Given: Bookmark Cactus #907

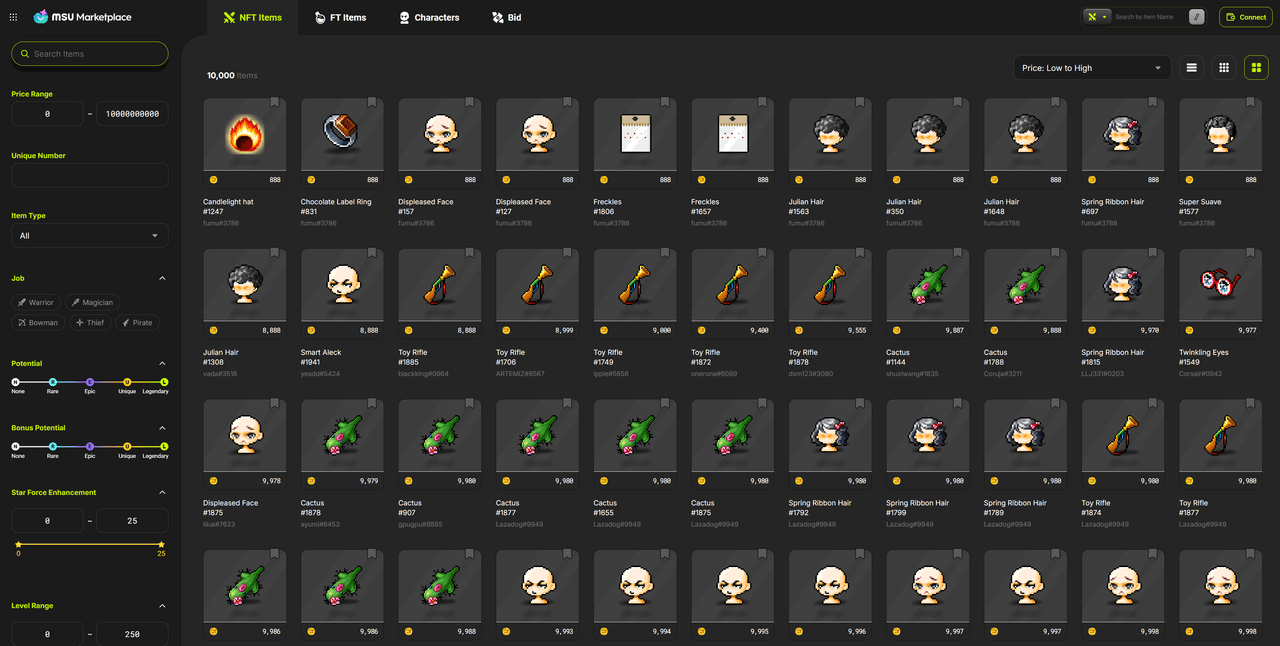Looking at the screenshot, I should [469, 404].
